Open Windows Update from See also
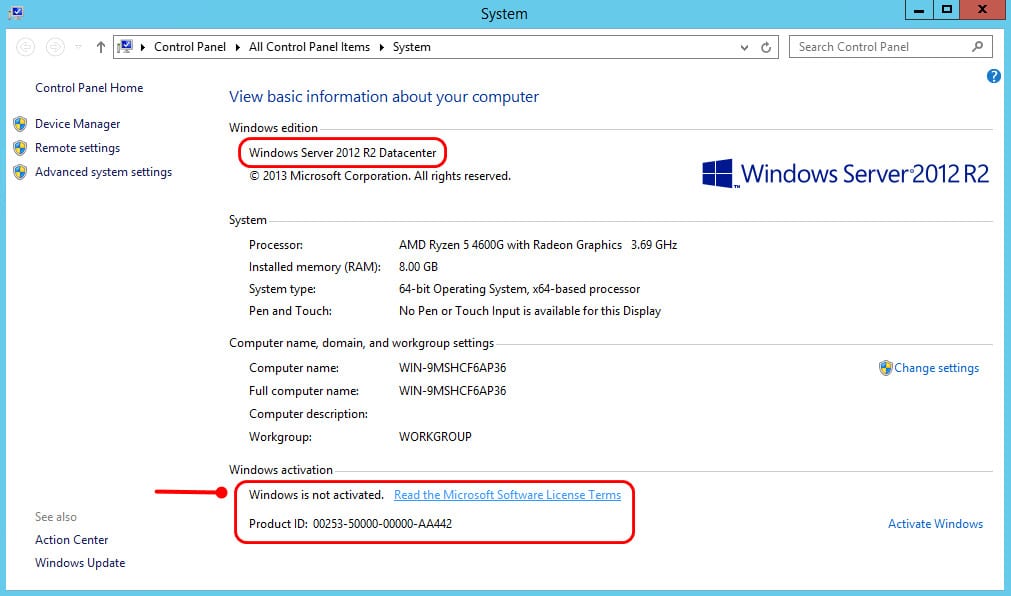This screenshot has height=596, width=1011. (x=80, y=562)
